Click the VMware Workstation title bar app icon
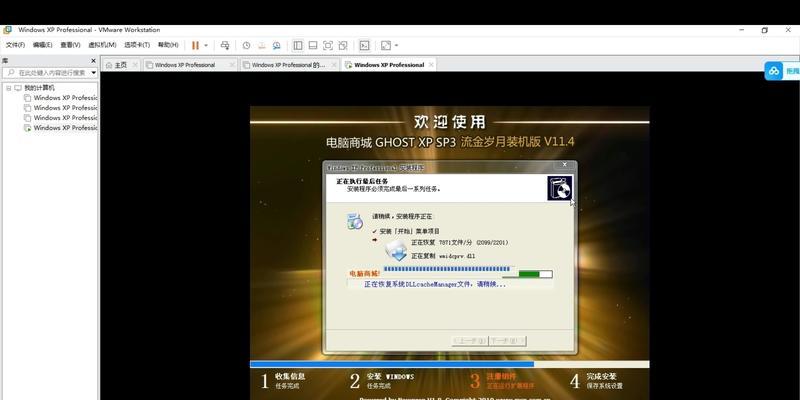This screenshot has width=800, height=400. (8, 30)
